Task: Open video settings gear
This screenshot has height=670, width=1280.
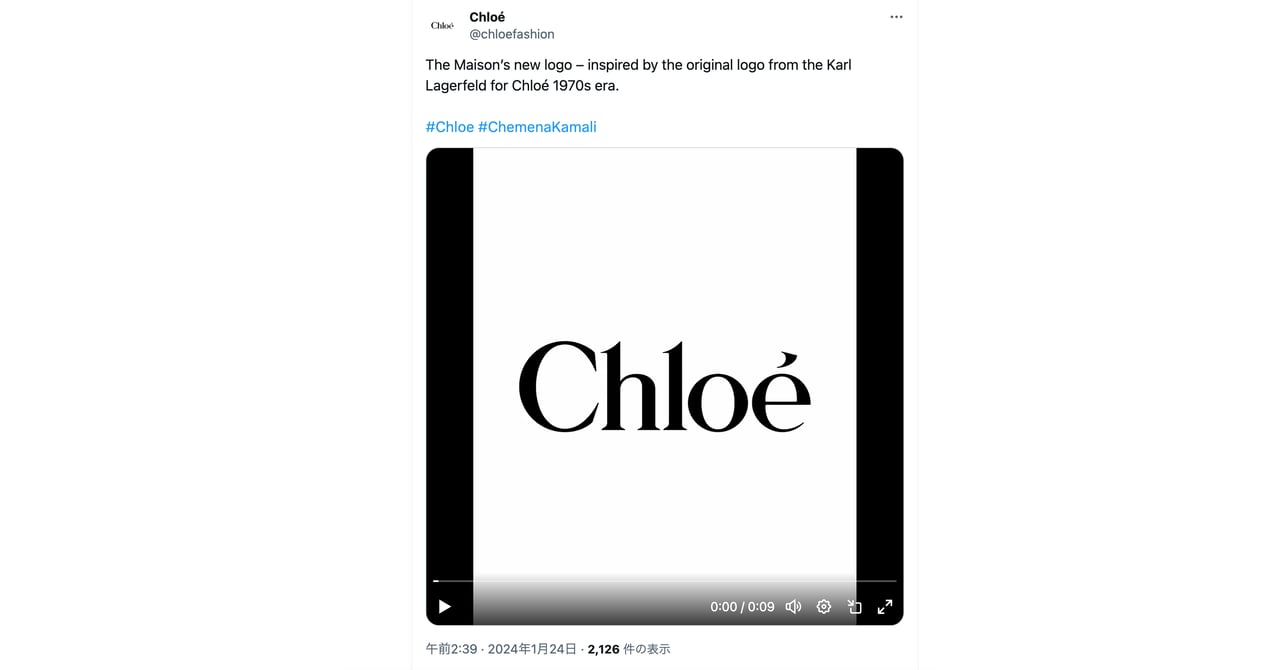Action: pyautogui.click(x=824, y=607)
